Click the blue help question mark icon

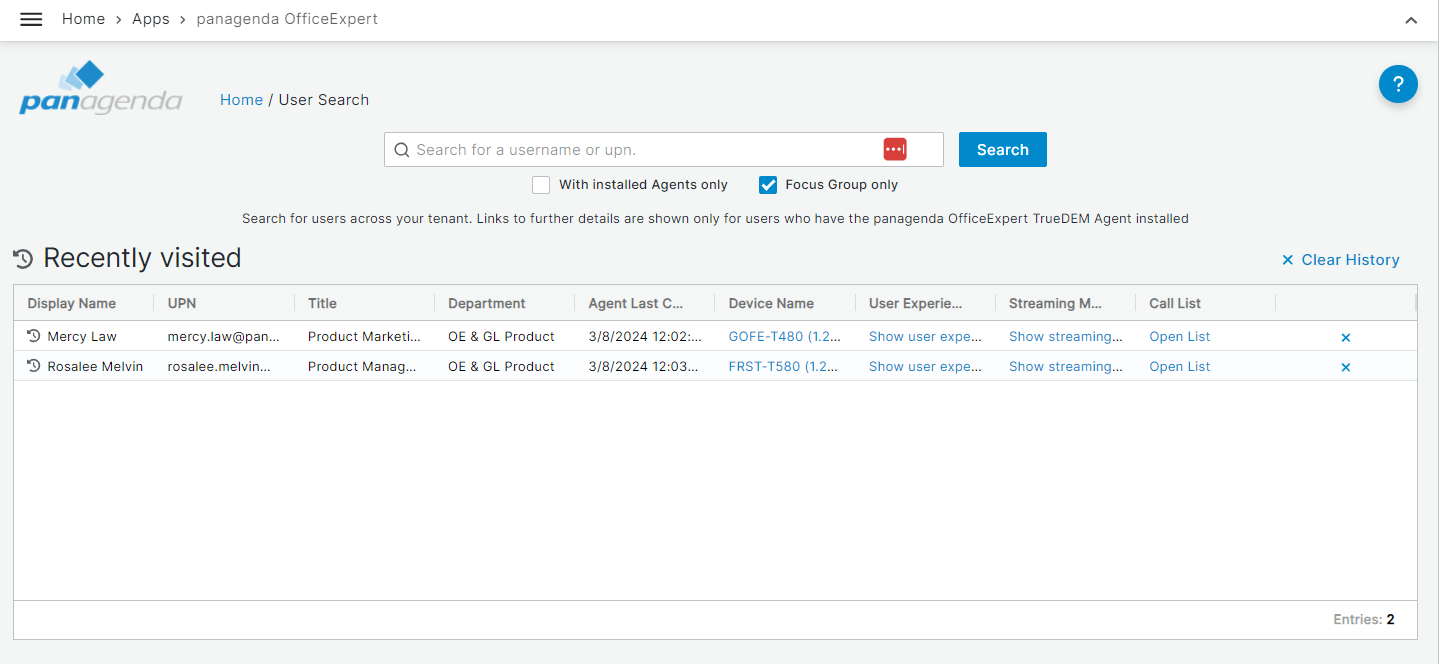click(1397, 84)
